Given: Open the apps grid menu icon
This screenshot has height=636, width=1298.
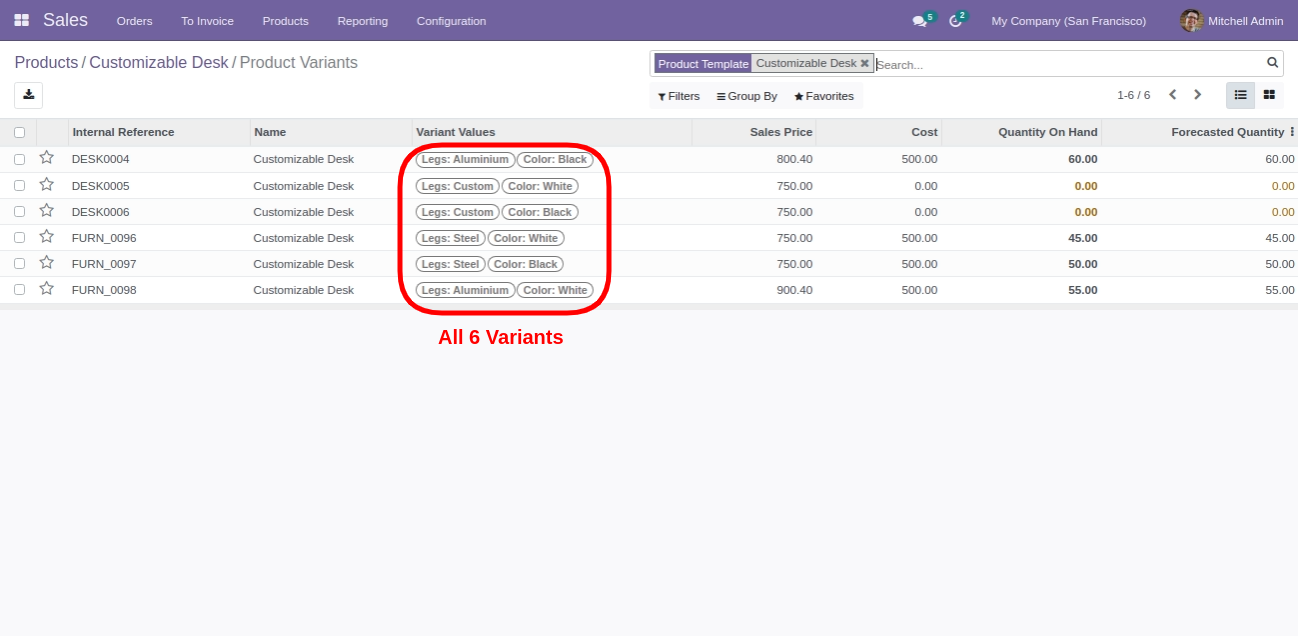Looking at the screenshot, I should 21,20.
